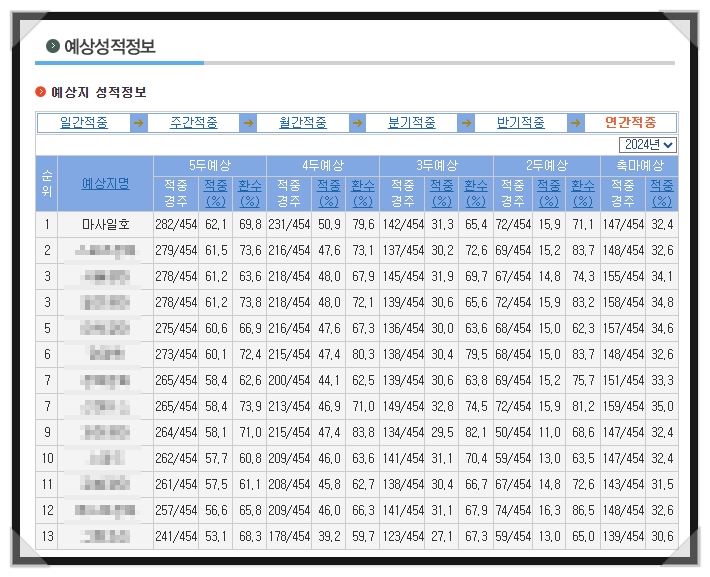The image size is (710, 577).
Task: Click the 231/454 cell
Action: pos(289,225)
